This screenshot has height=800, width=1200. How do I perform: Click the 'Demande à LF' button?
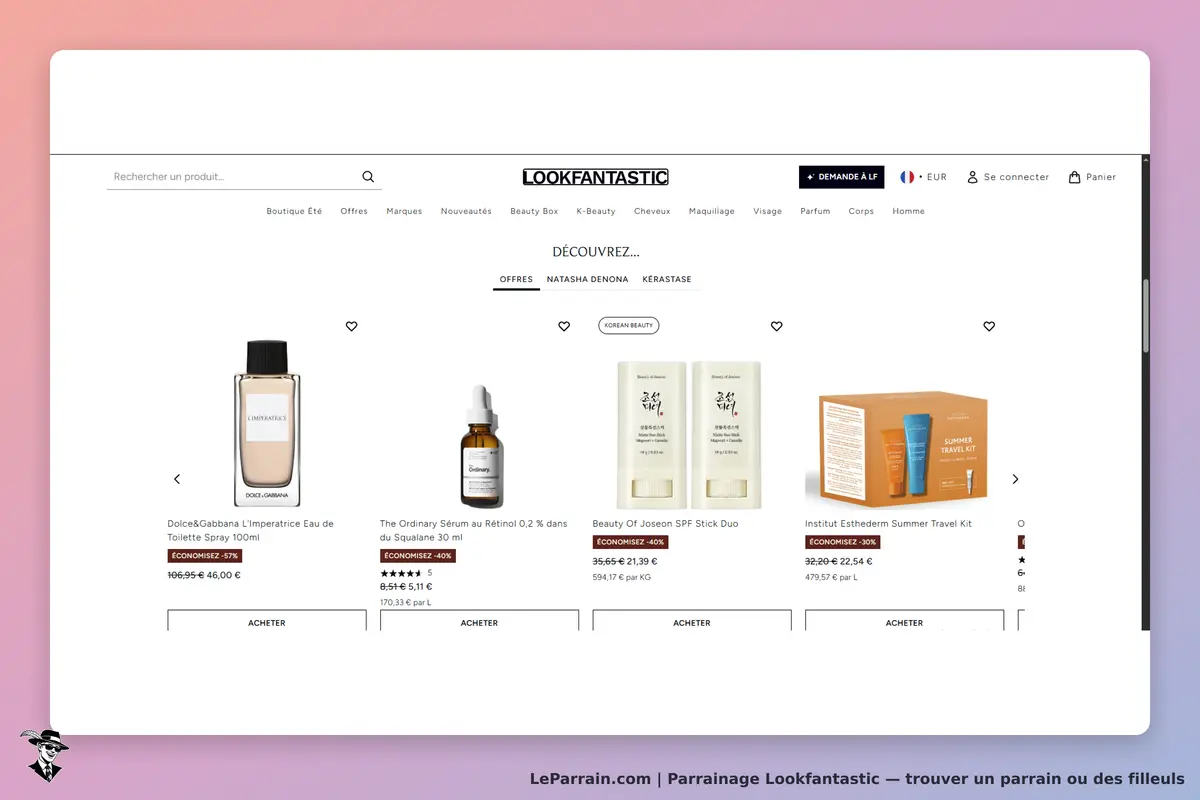pos(842,177)
